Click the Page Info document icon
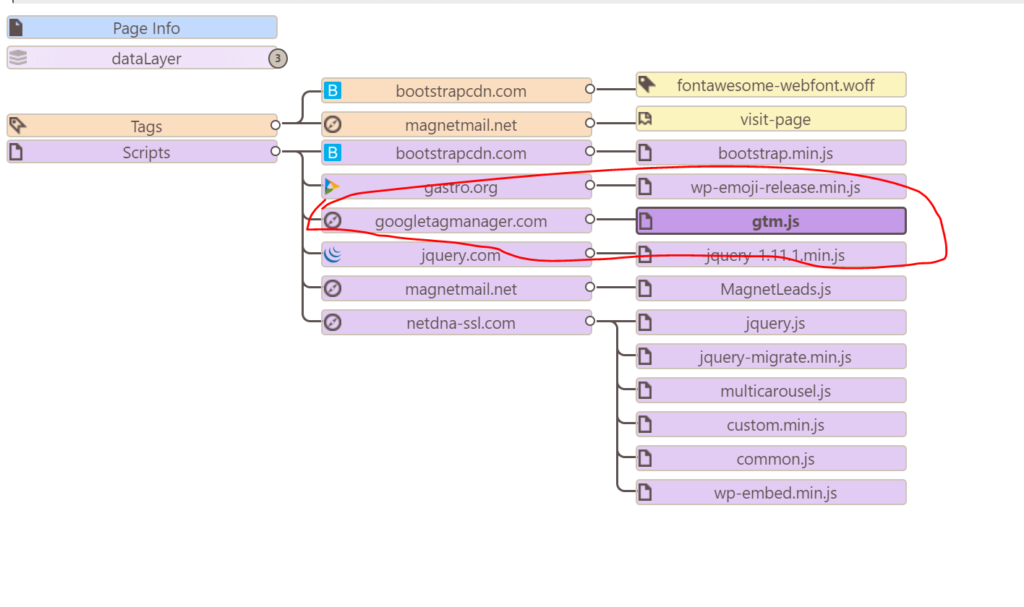This screenshot has height=607, width=1024. point(16,27)
